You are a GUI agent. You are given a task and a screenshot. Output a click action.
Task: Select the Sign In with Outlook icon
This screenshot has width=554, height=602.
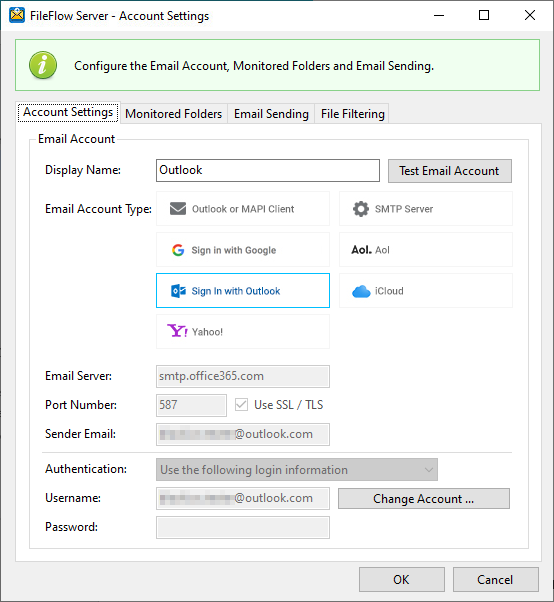(178, 291)
